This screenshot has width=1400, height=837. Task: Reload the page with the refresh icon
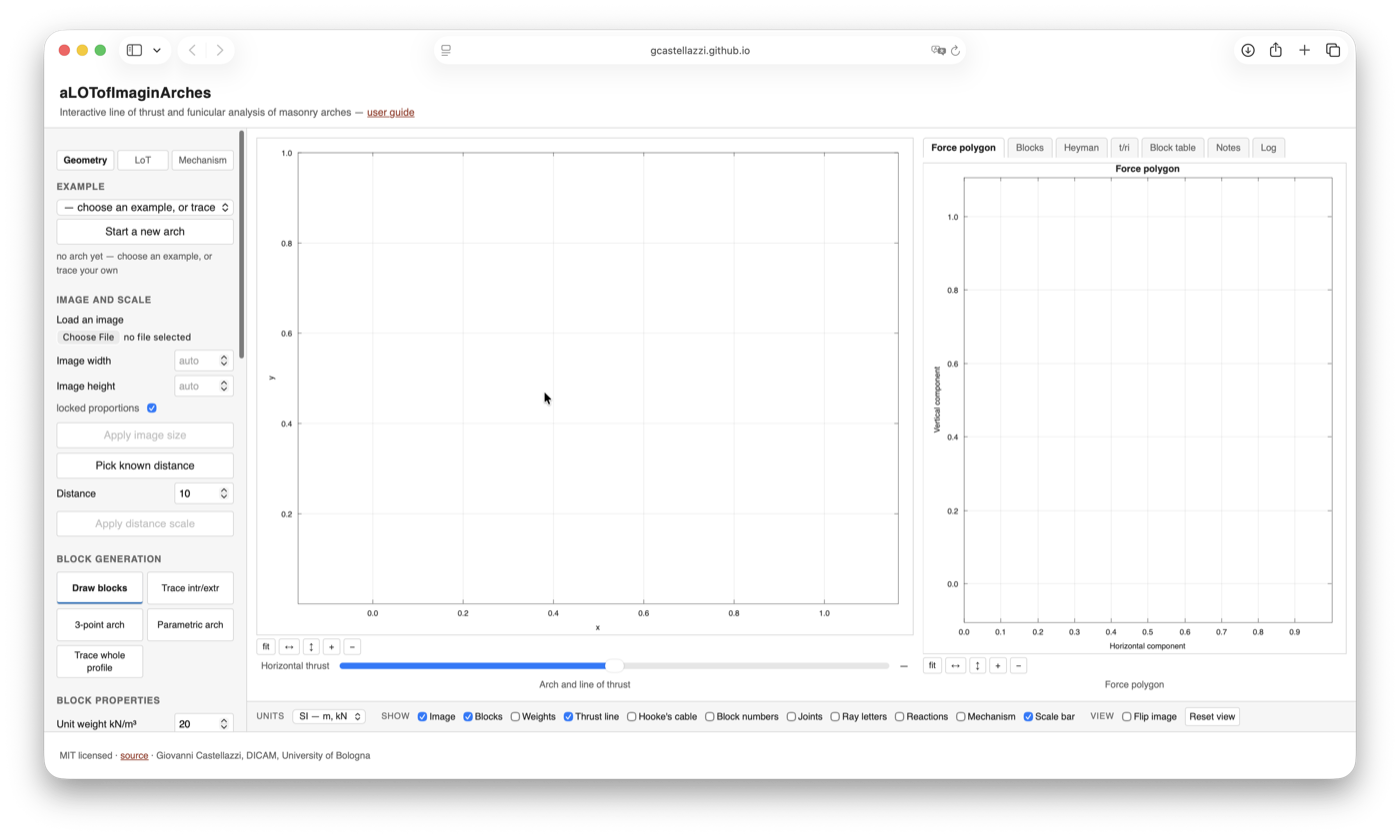[955, 50]
